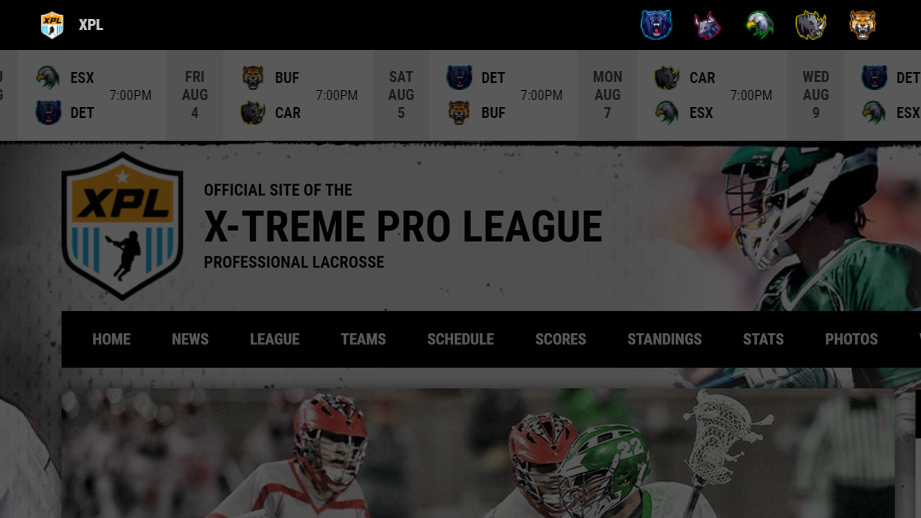Select the red wolf team logo
The image size is (921, 518).
(707, 25)
